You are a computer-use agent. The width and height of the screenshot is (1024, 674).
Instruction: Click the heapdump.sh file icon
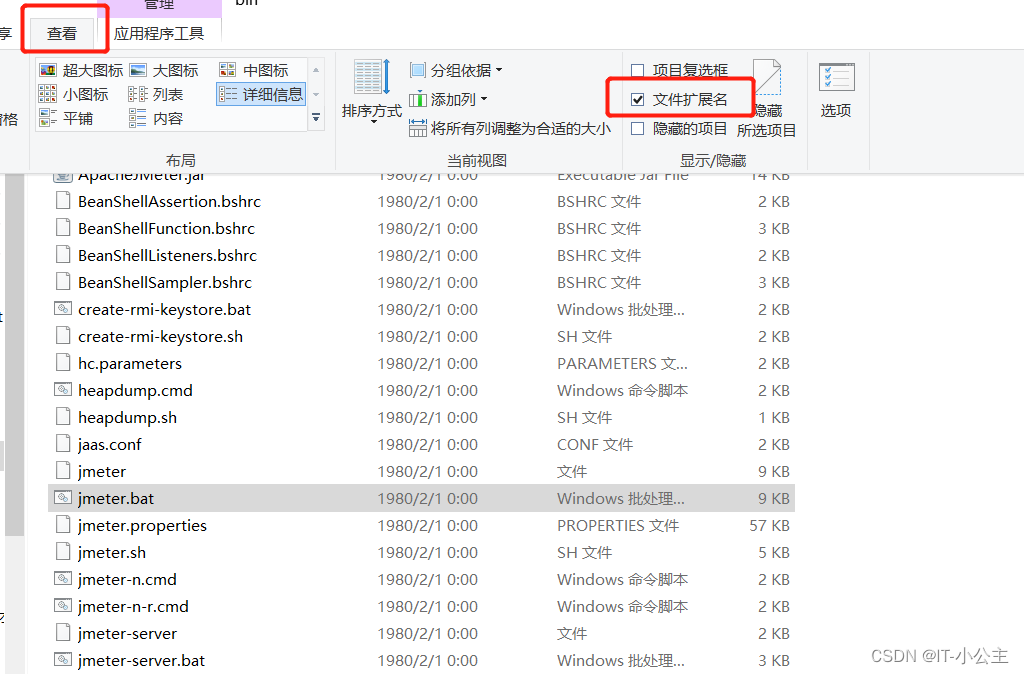click(63, 417)
